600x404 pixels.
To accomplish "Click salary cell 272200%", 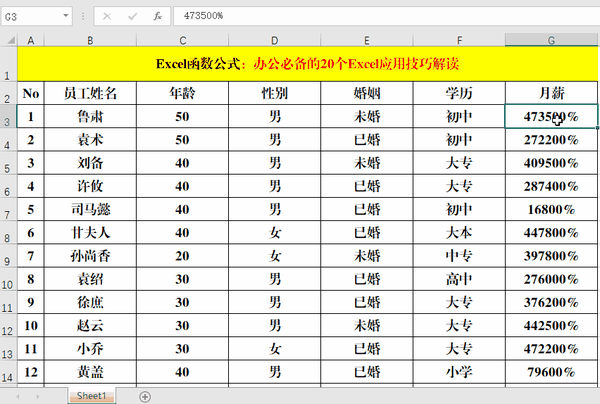I will click(551, 140).
